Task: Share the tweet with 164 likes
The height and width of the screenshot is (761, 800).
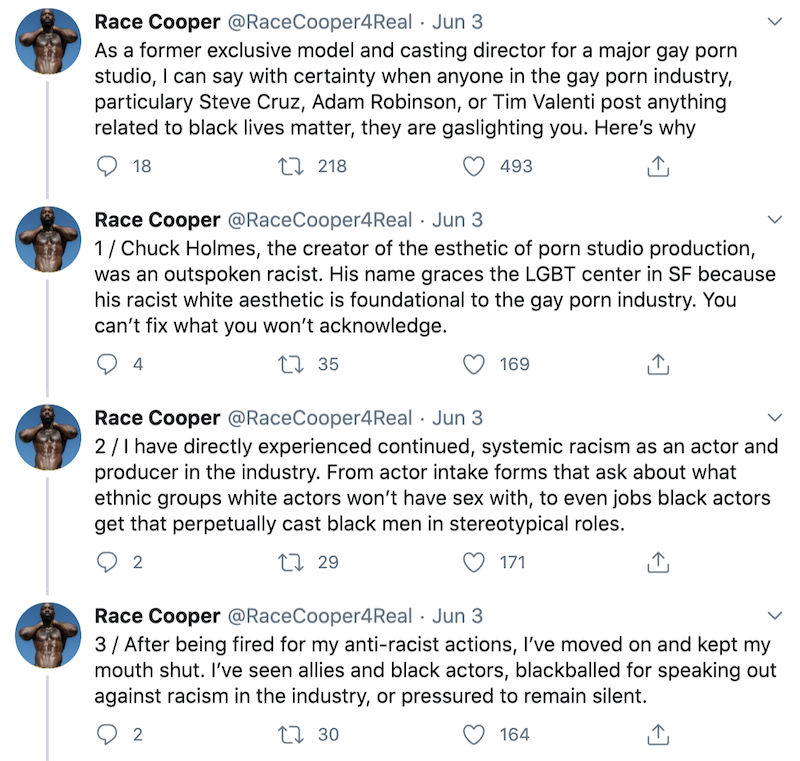Action: 657,734
